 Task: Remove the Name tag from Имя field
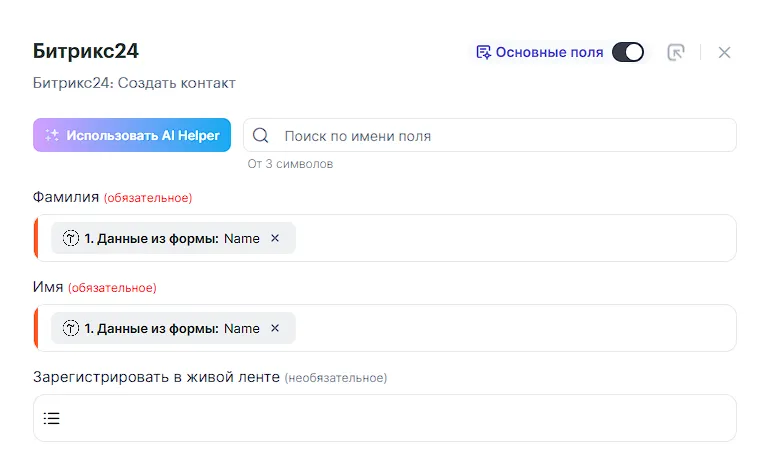pyautogui.click(x=275, y=328)
